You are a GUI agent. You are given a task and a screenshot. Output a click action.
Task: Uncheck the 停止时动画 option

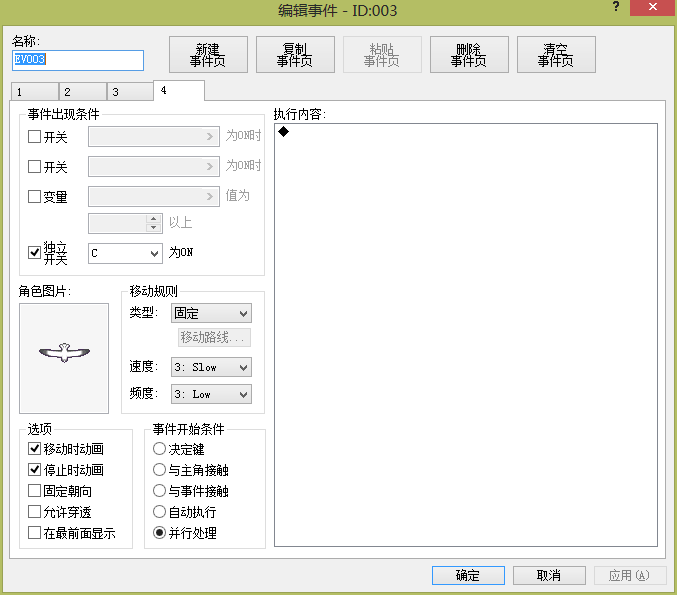[34, 469]
